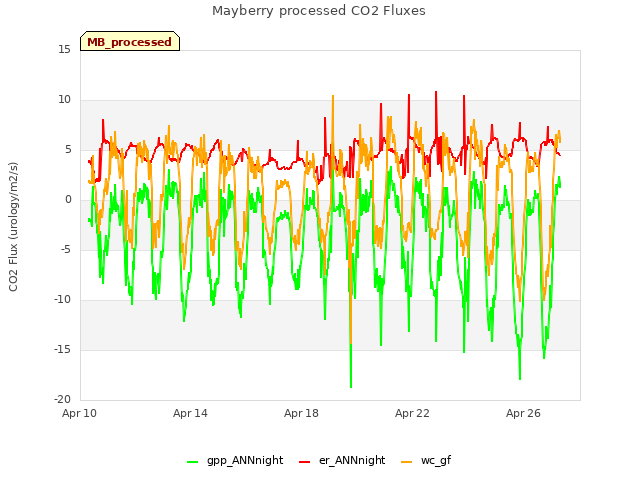The width and height of the screenshot is (640, 480).
Task: Click the orange wc_gf legend swatch
Action: pos(407,462)
